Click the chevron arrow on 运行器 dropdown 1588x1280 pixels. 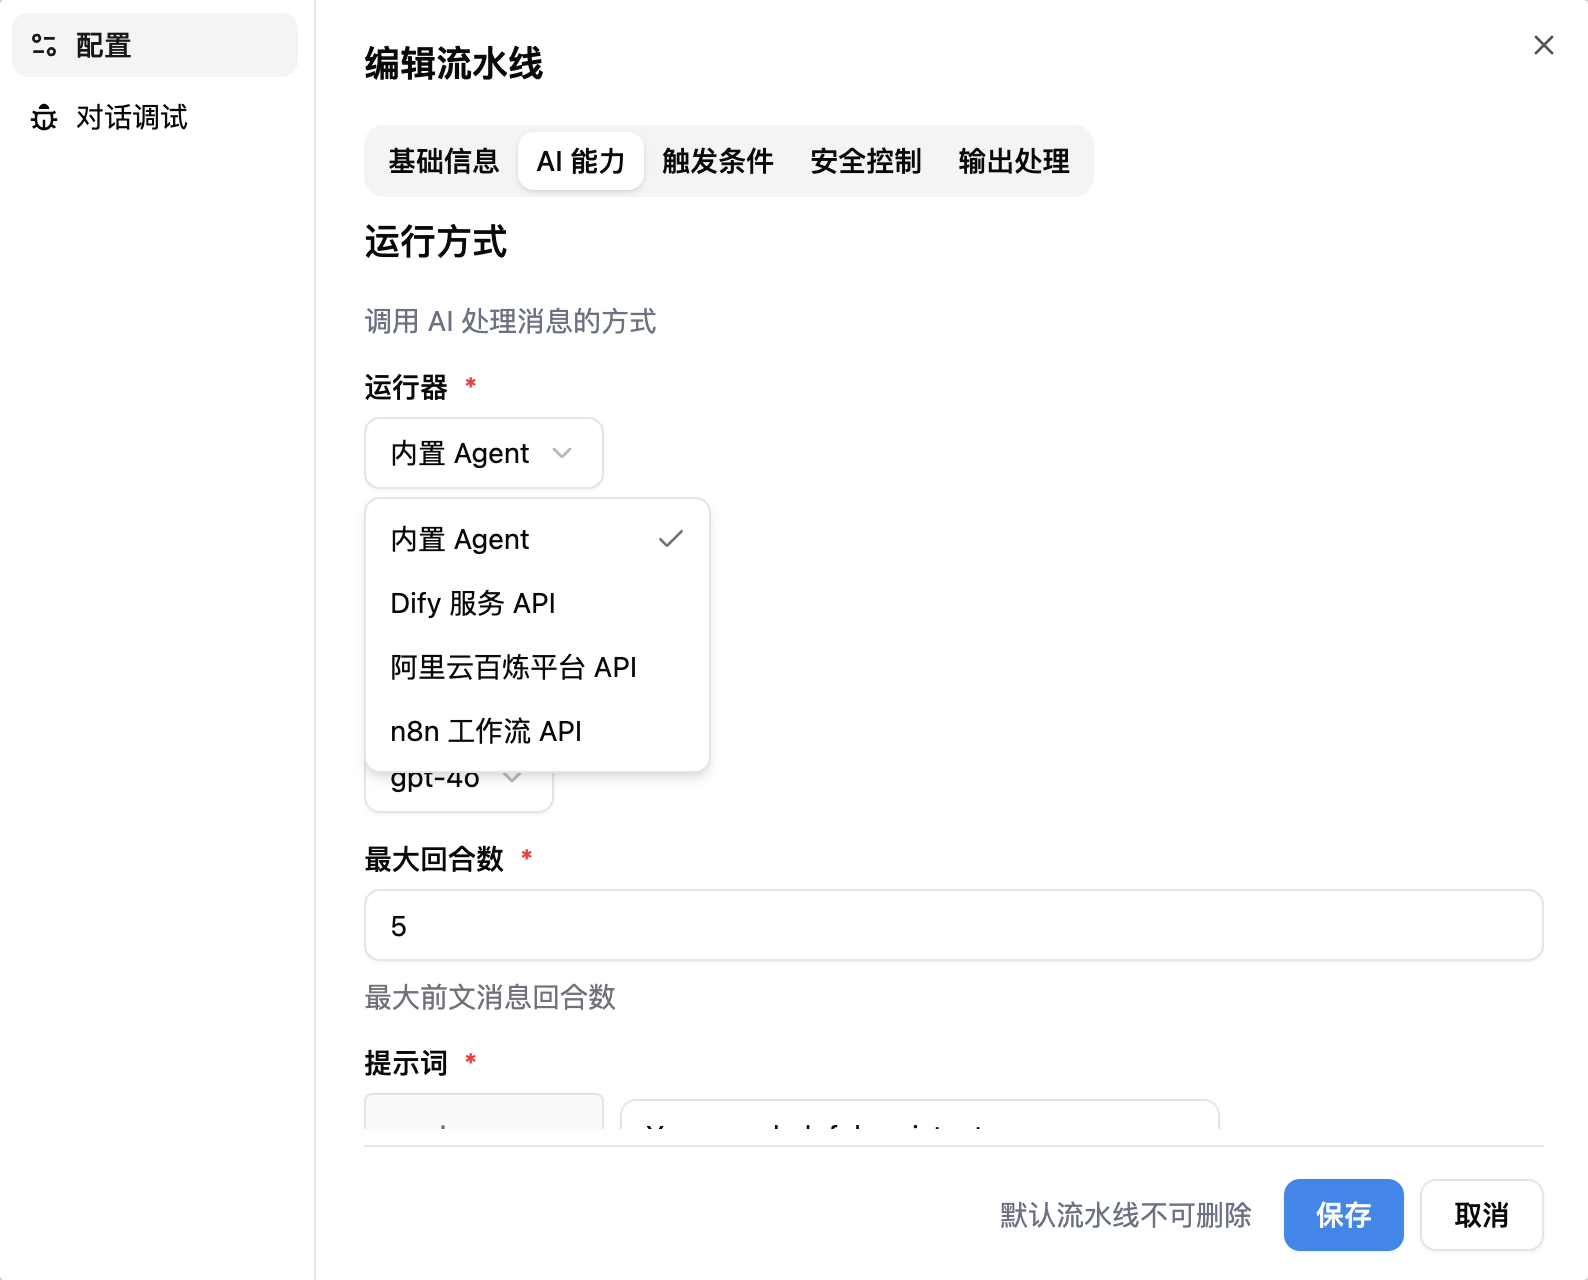(x=562, y=453)
